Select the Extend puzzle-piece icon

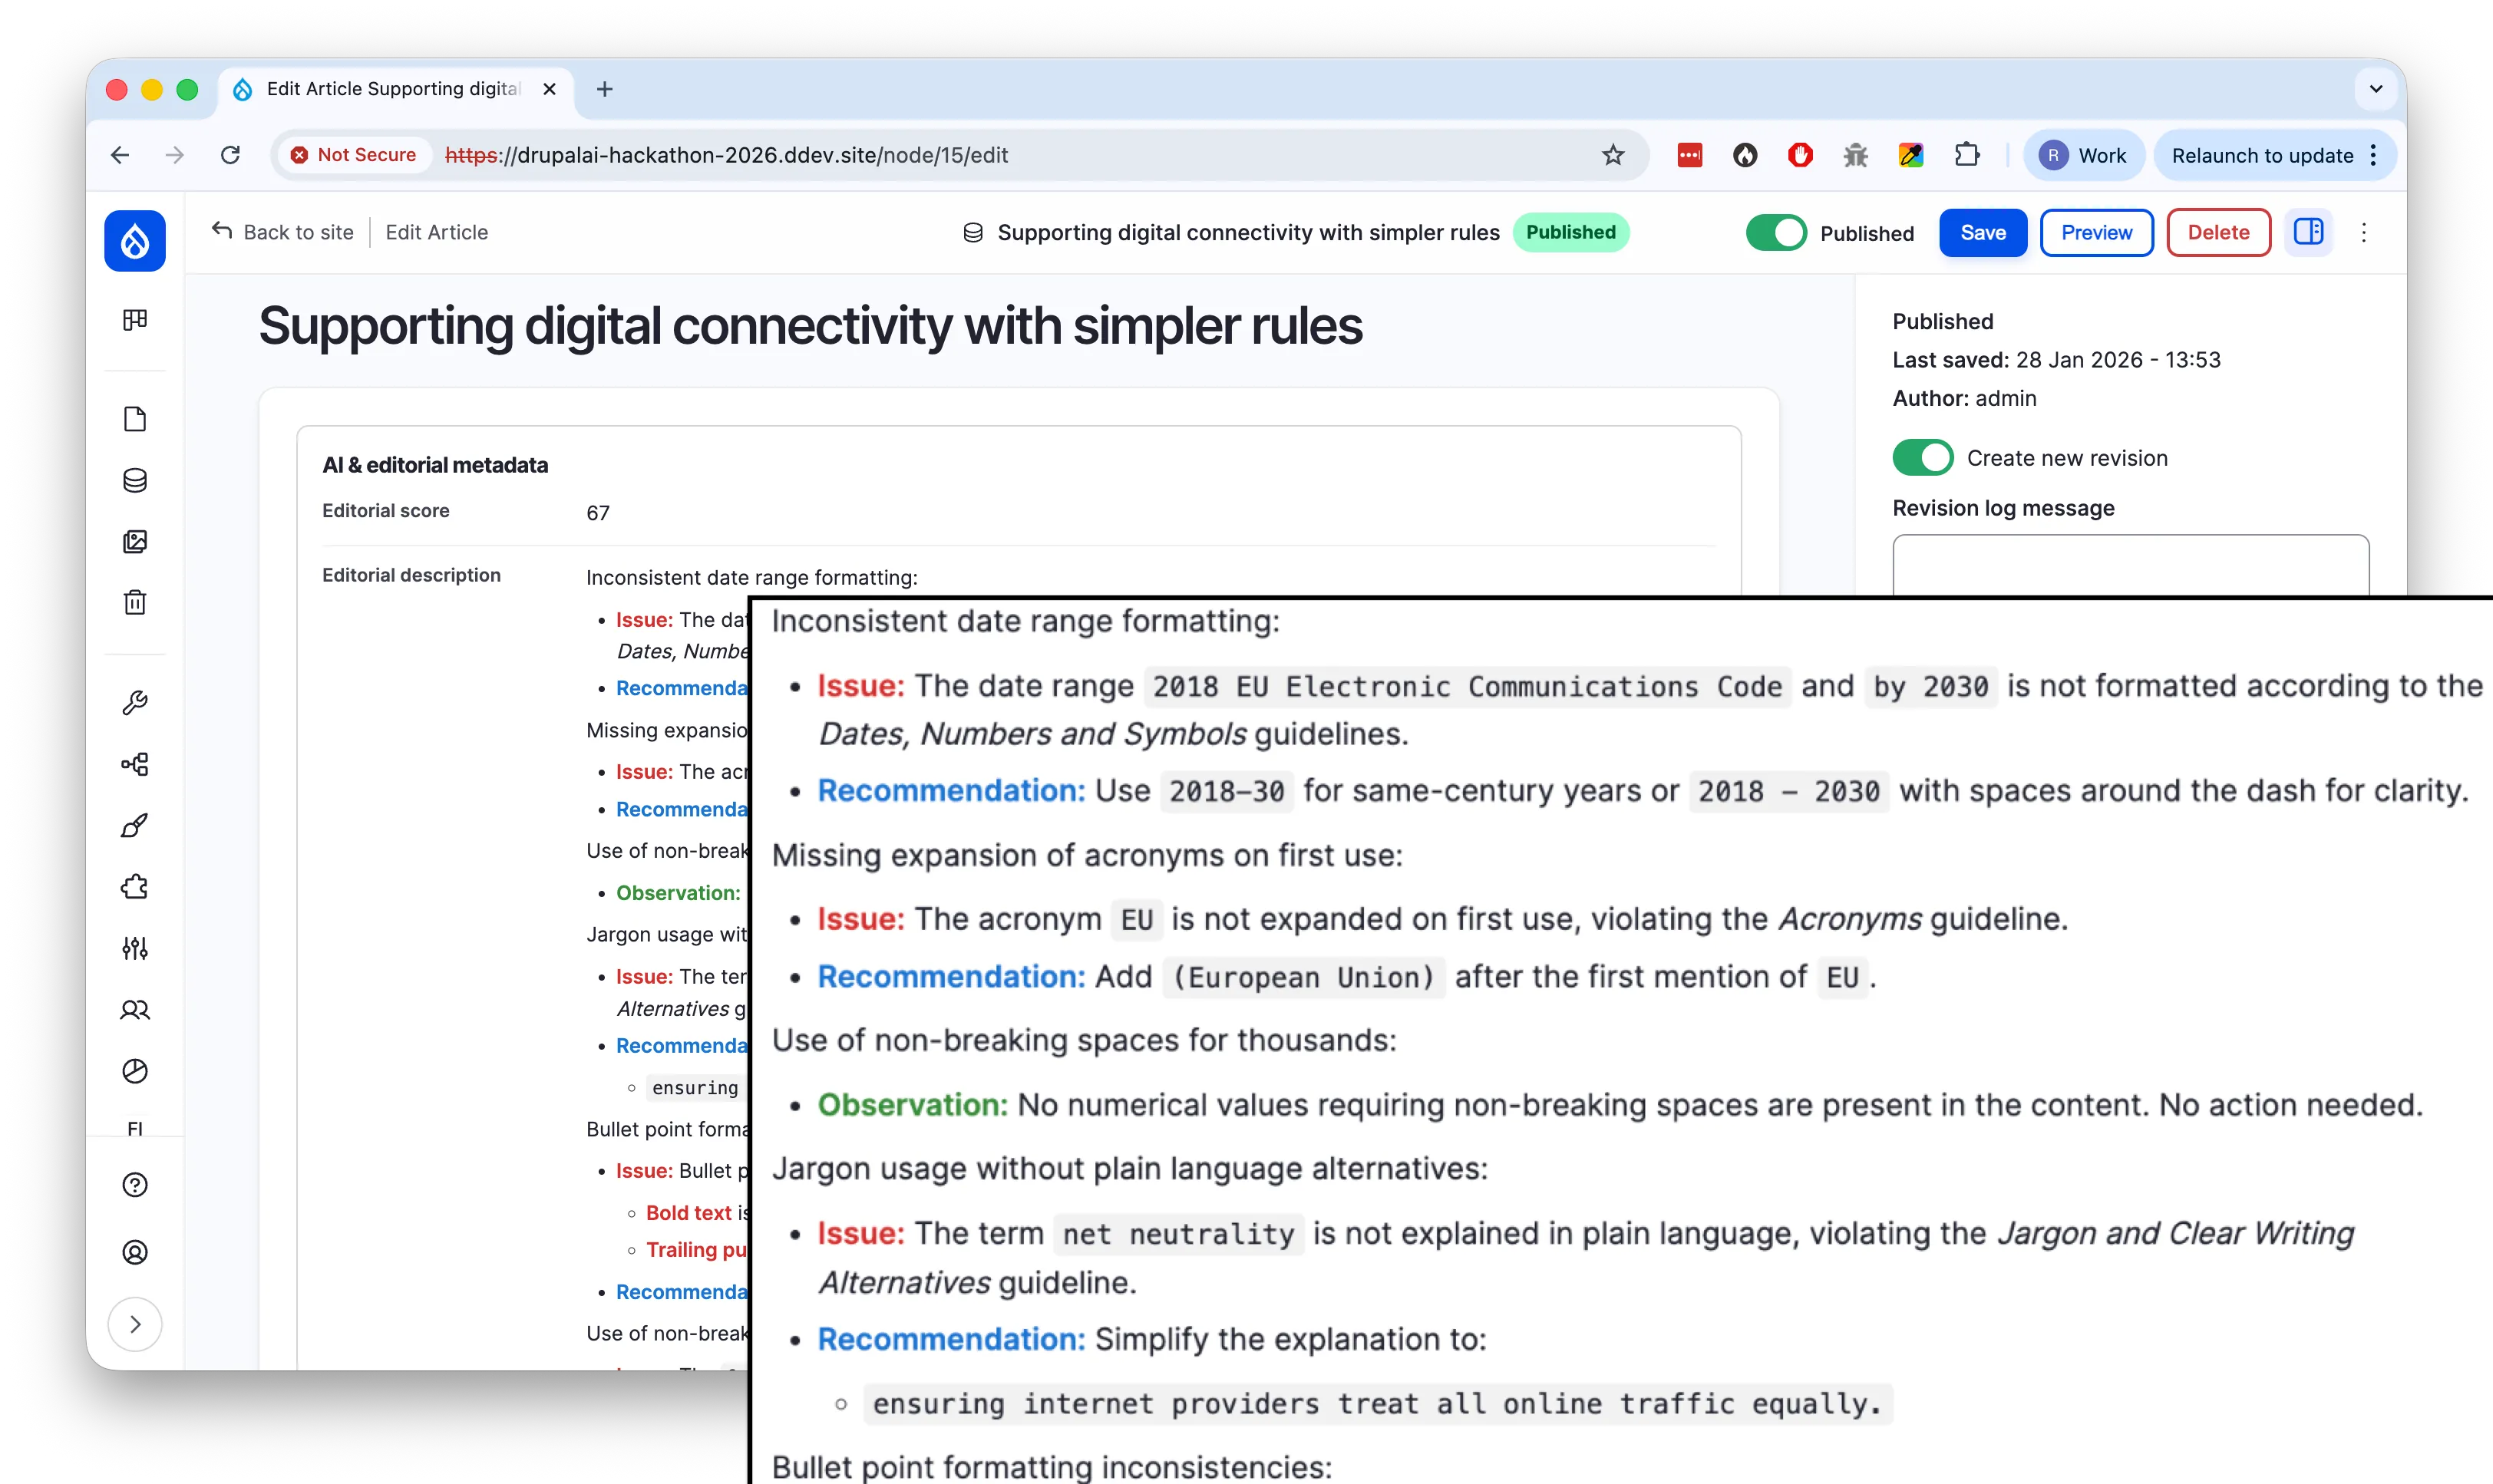(135, 886)
